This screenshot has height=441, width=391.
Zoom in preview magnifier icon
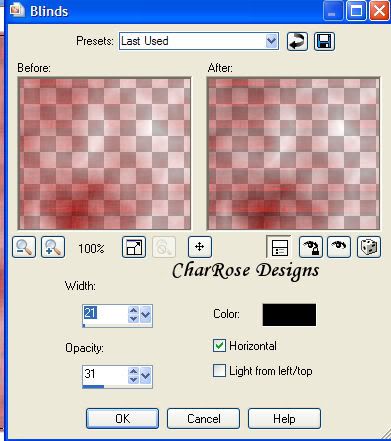(53, 247)
